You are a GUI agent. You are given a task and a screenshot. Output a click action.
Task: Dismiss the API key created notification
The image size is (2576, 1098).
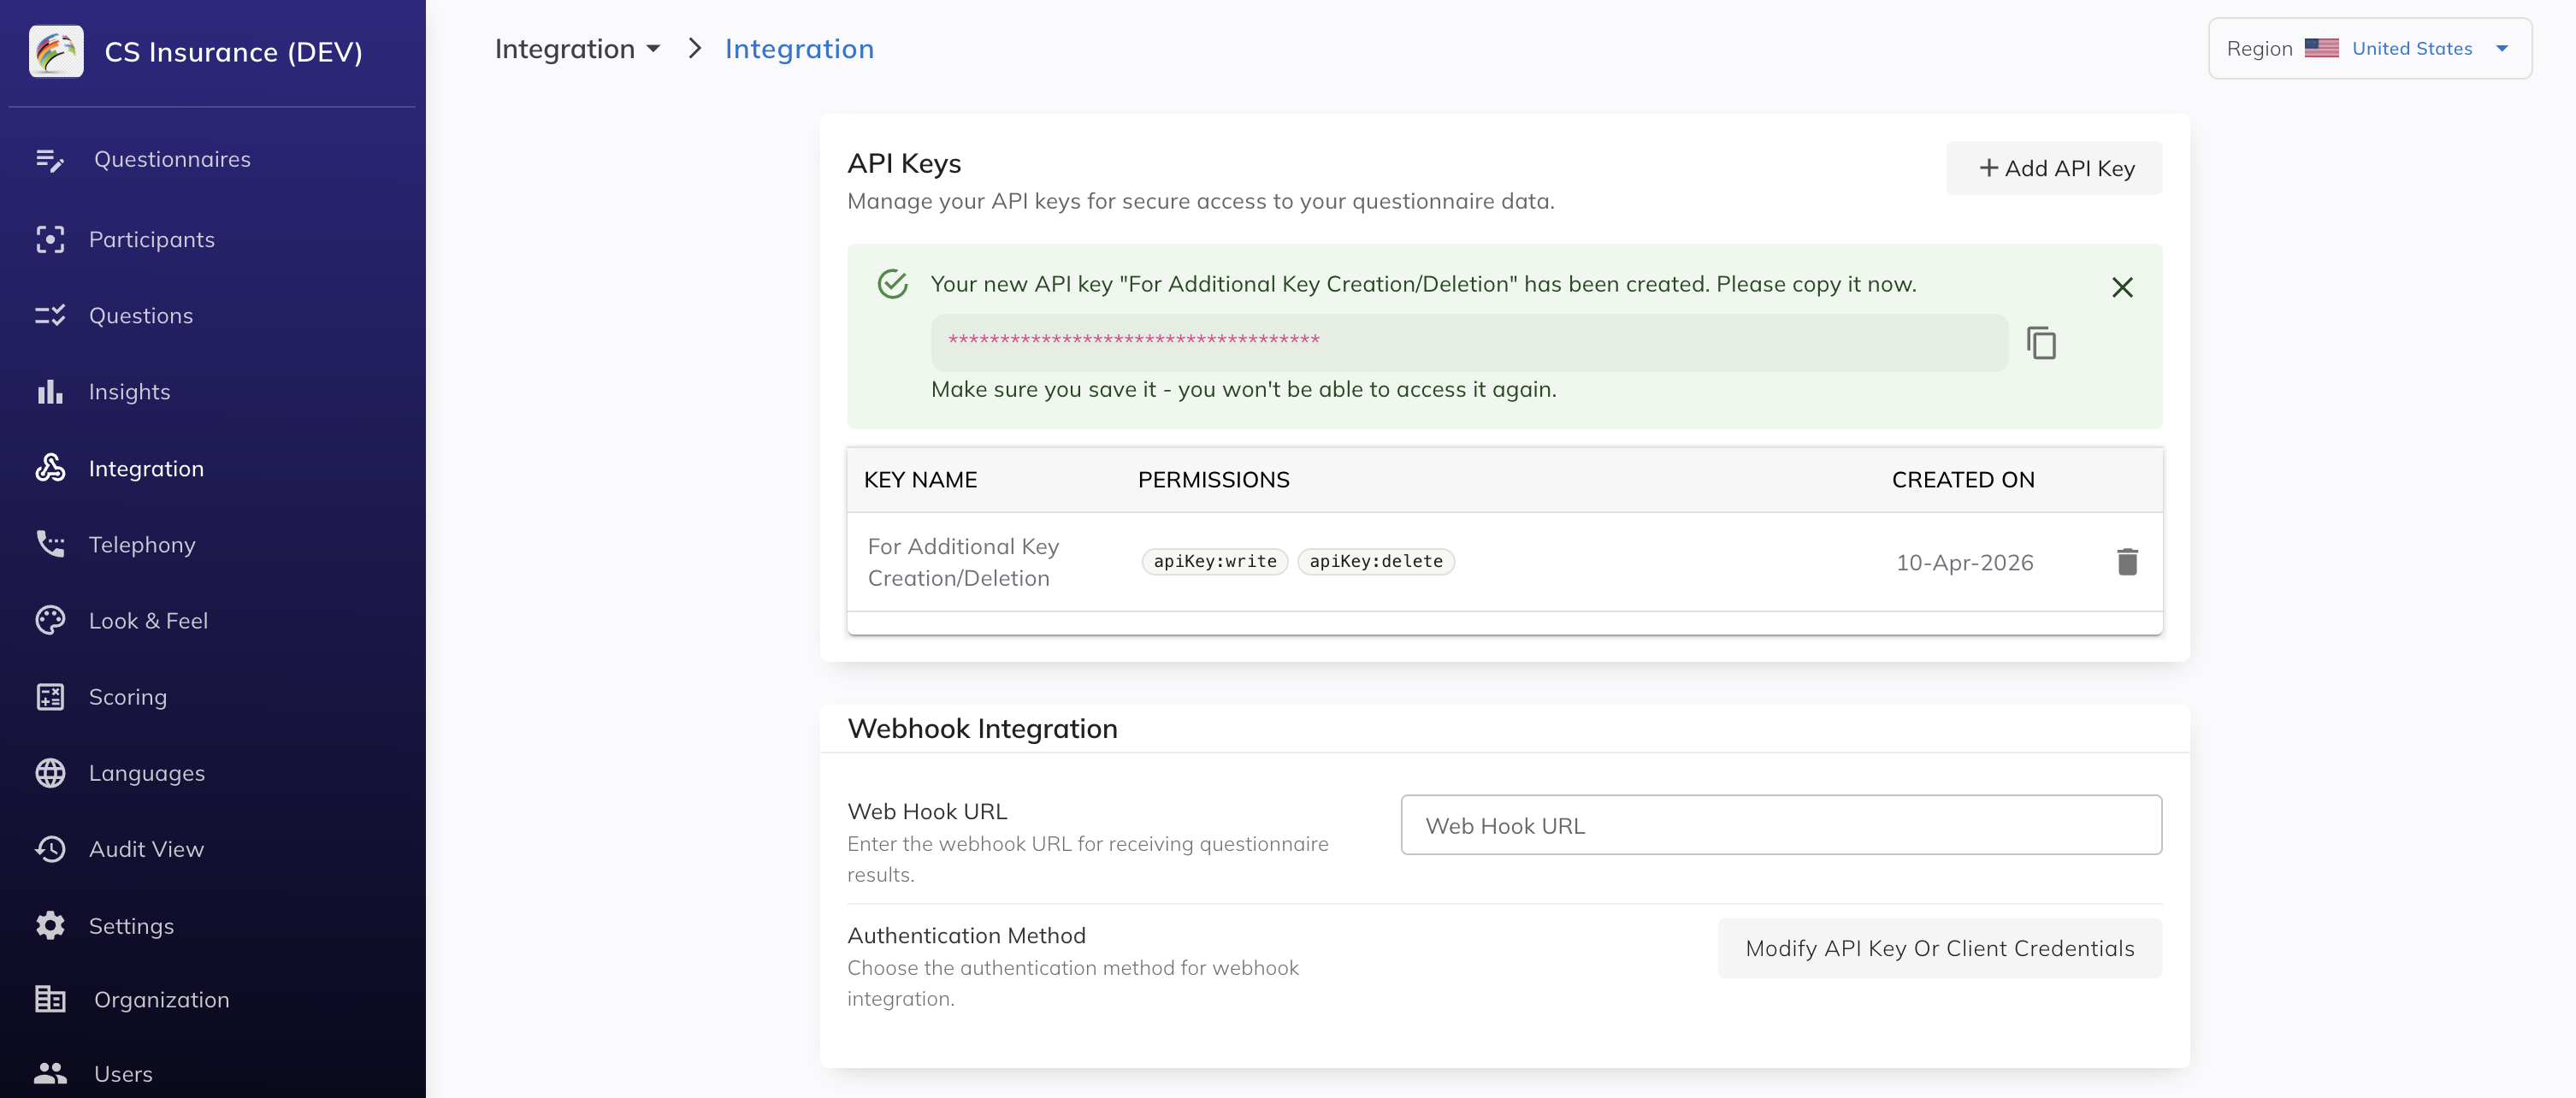click(2121, 288)
